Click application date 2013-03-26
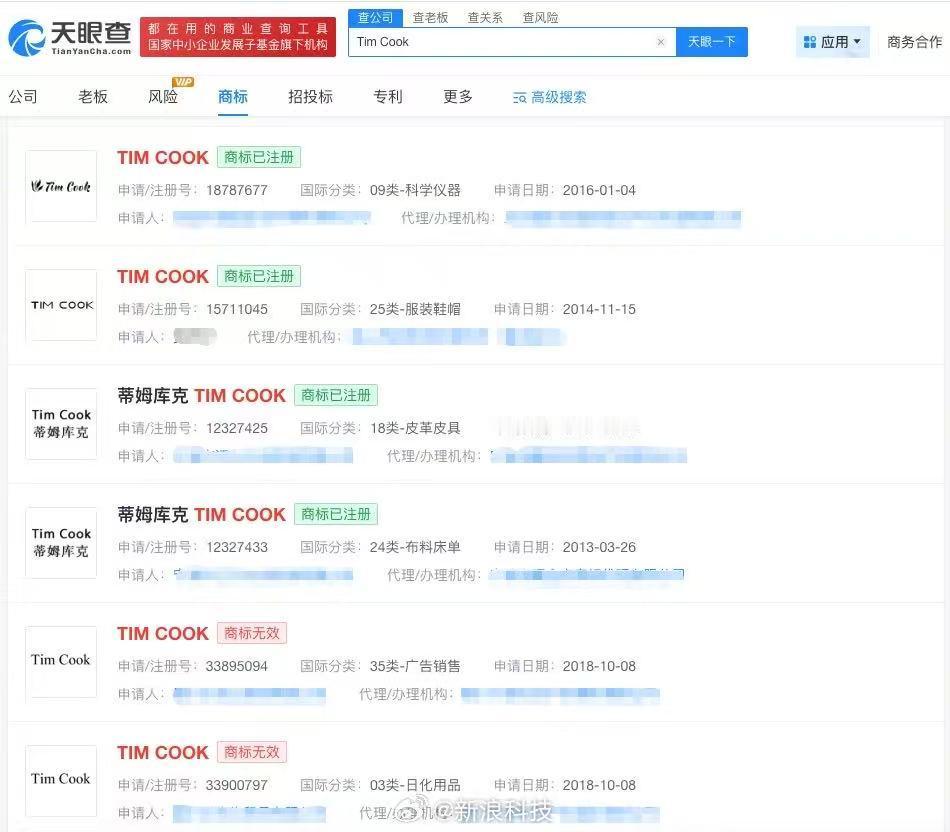 [599, 547]
